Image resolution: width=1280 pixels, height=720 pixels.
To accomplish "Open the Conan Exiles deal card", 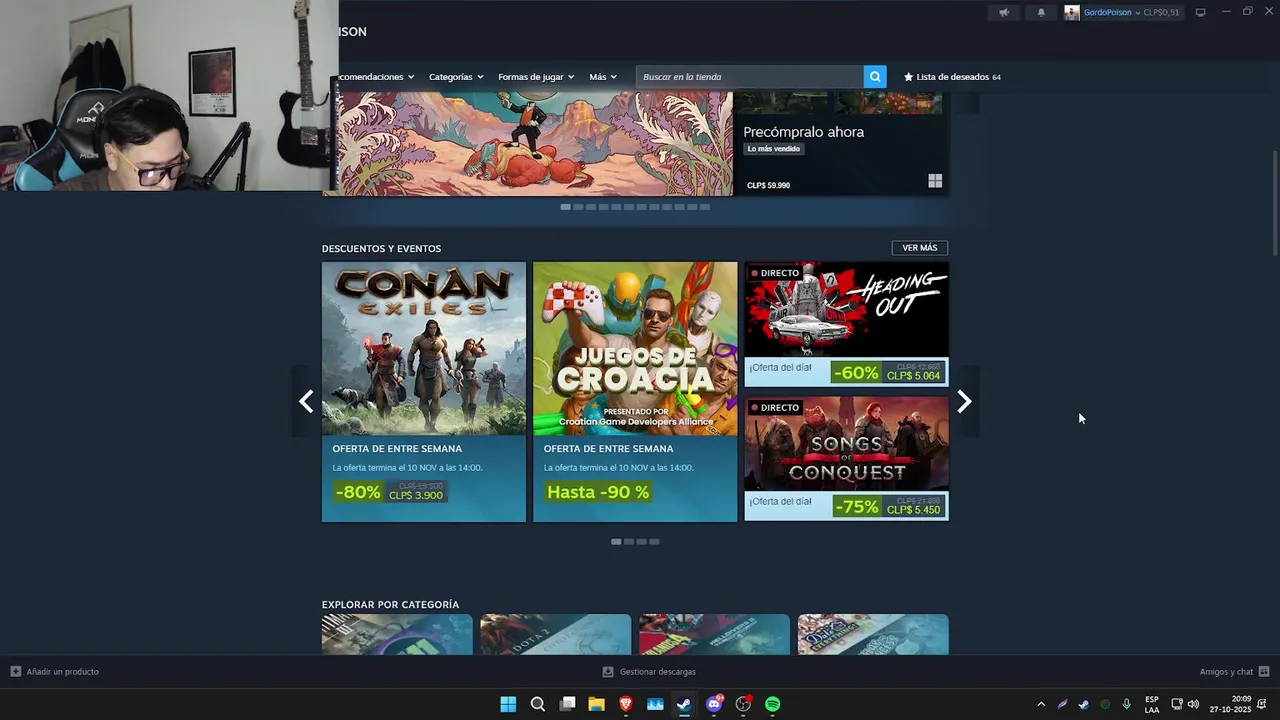I will click(424, 391).
